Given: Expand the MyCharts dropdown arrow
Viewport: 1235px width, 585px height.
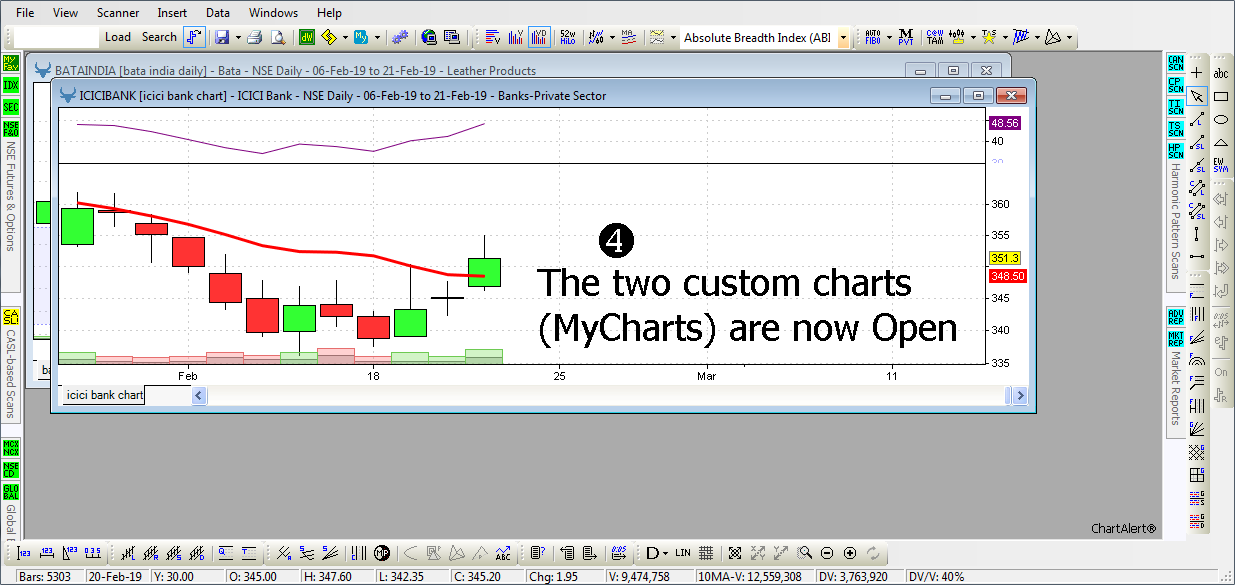Looking at the screenshot, I should [x=377, y=37].
